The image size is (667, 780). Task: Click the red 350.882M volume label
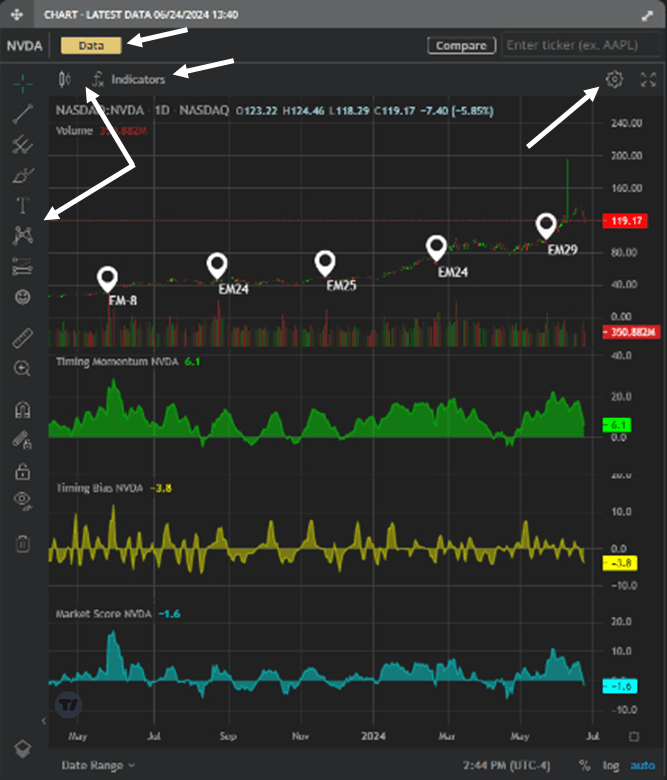(631, 332)
